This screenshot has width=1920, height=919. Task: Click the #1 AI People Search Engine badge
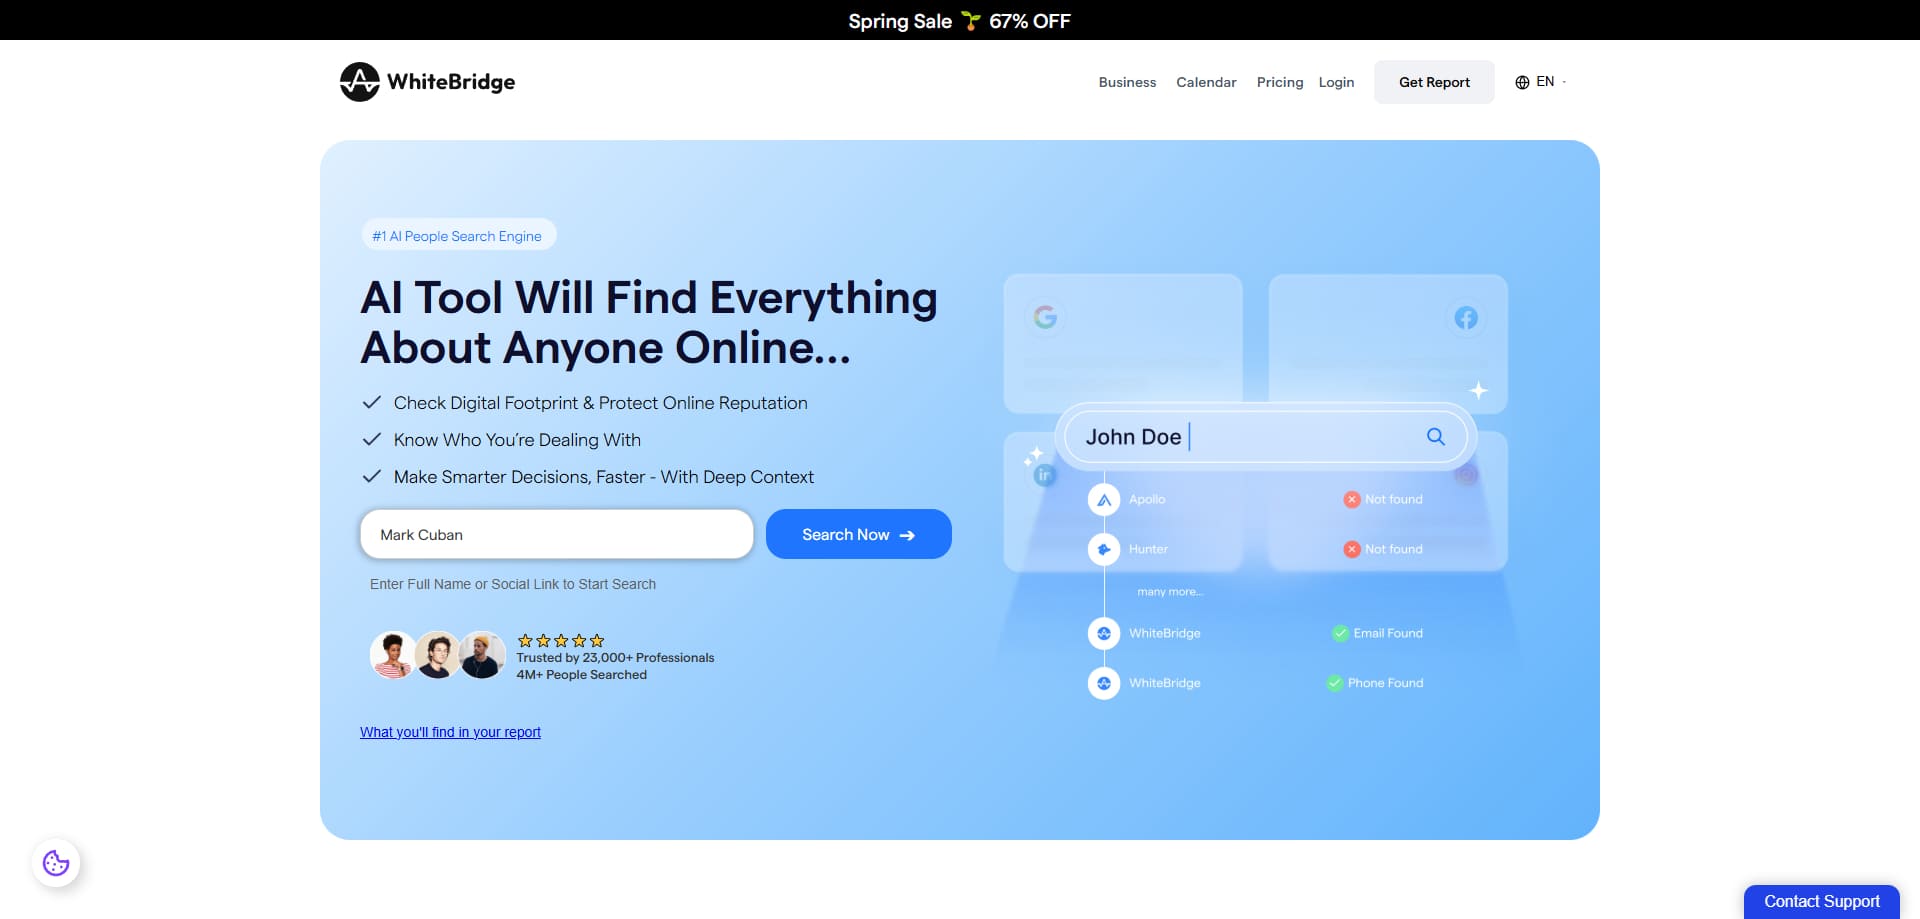pyautogui.click(x=458, y=235)
